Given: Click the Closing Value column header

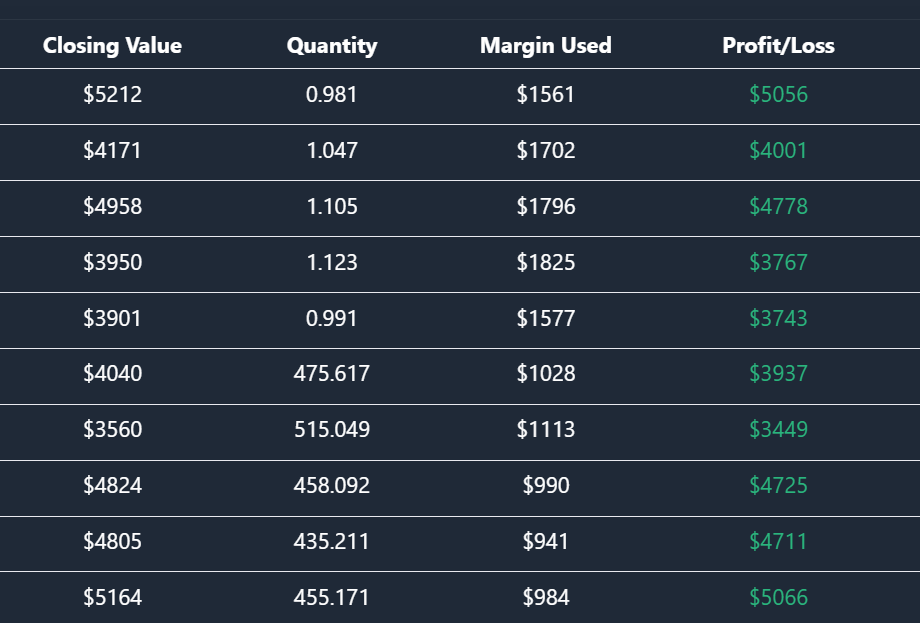Looking at the screenshot, I should 113,45.
